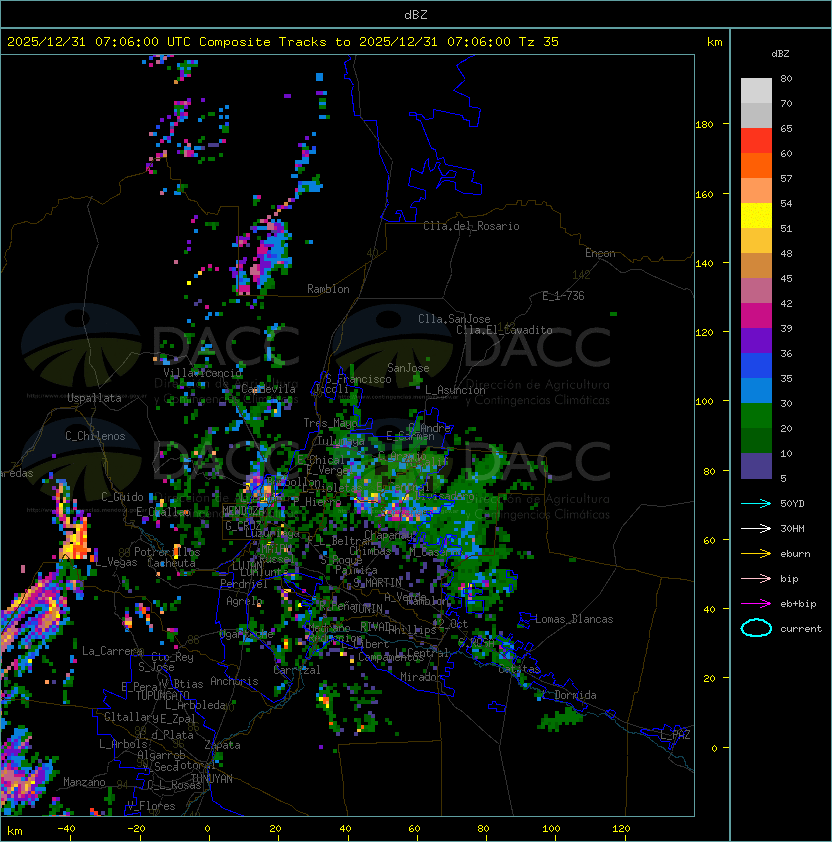Click the yellow eburn arrow in legend
The width and height of the screenshot is (832, 842).
click(756, 554)
